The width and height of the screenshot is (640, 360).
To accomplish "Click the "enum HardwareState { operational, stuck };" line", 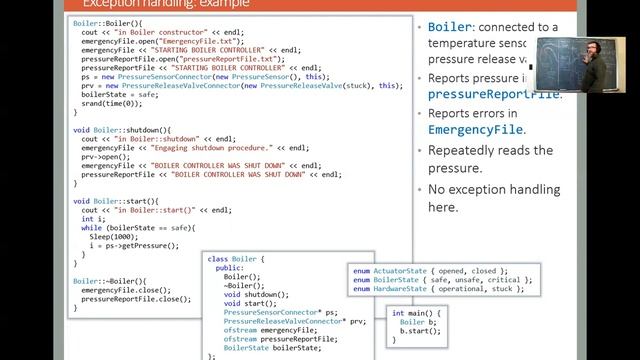I will 439,289.
